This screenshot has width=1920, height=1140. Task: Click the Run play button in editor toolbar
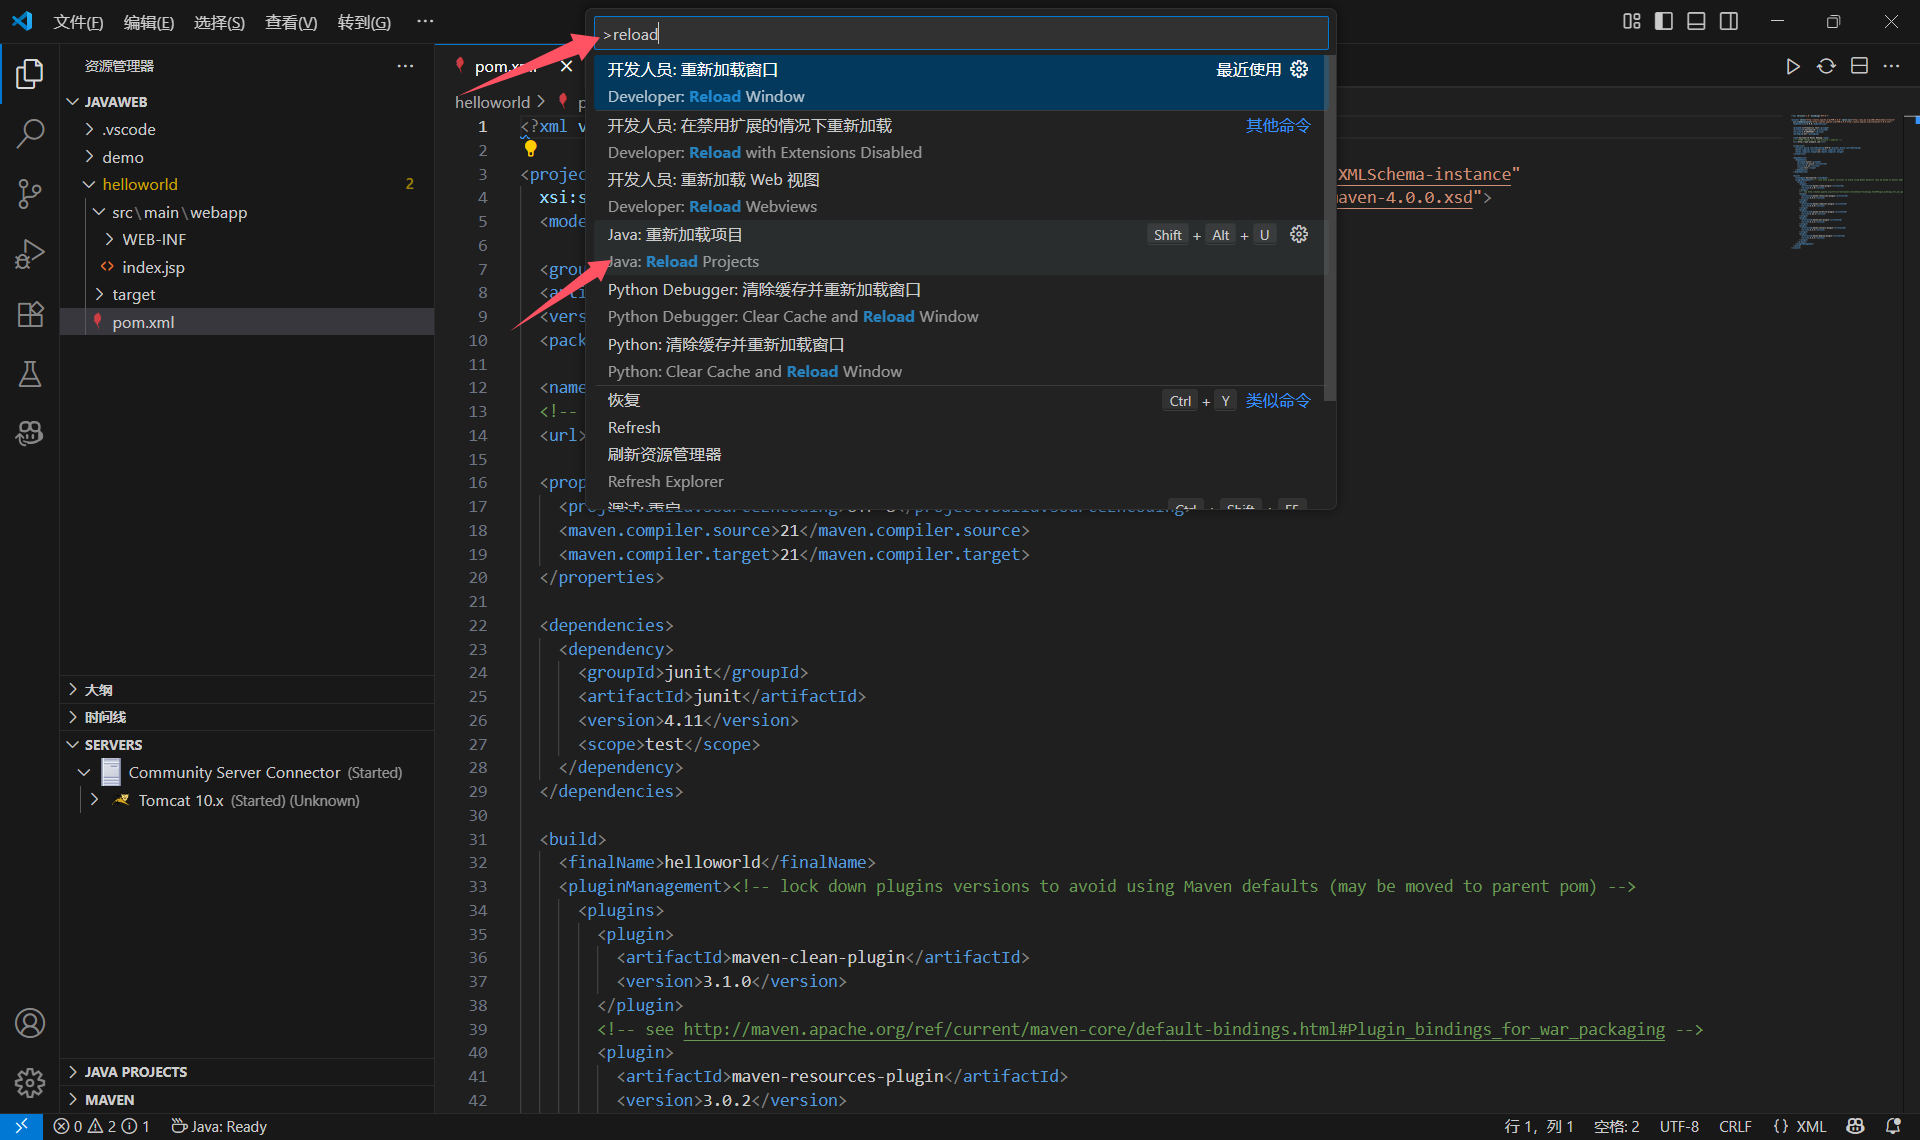pos(1793,66)
